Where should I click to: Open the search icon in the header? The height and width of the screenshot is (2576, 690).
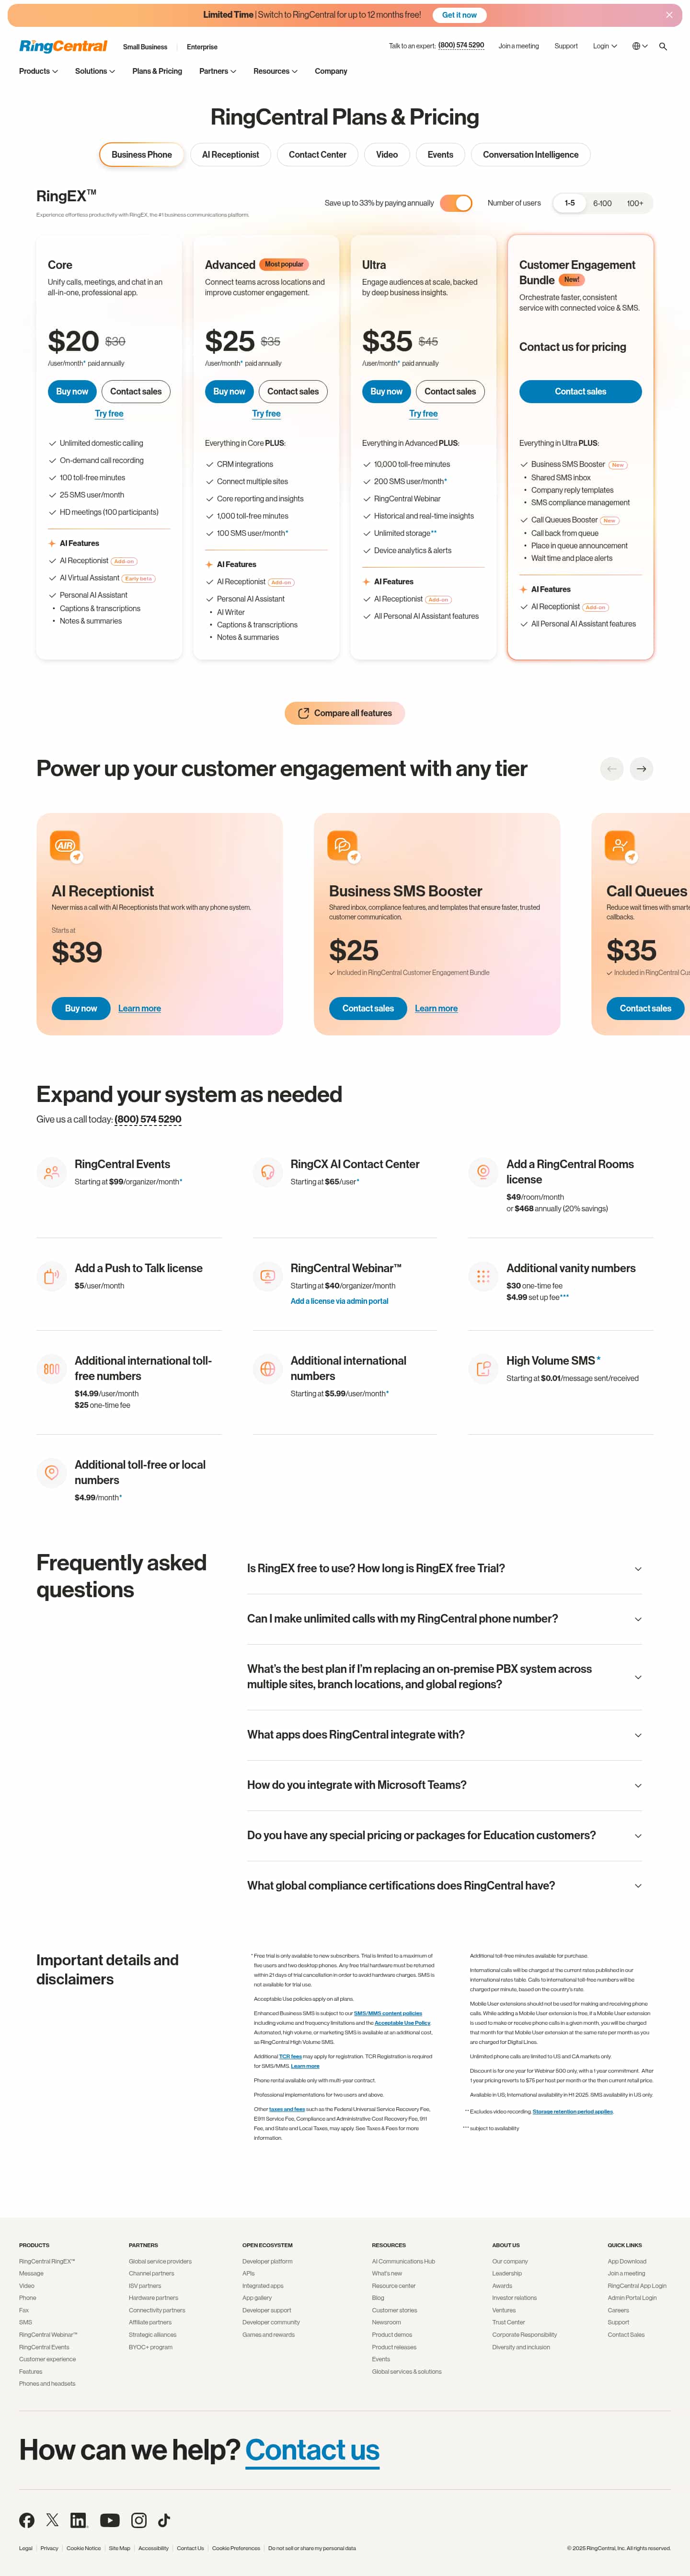tap(663, 46)
